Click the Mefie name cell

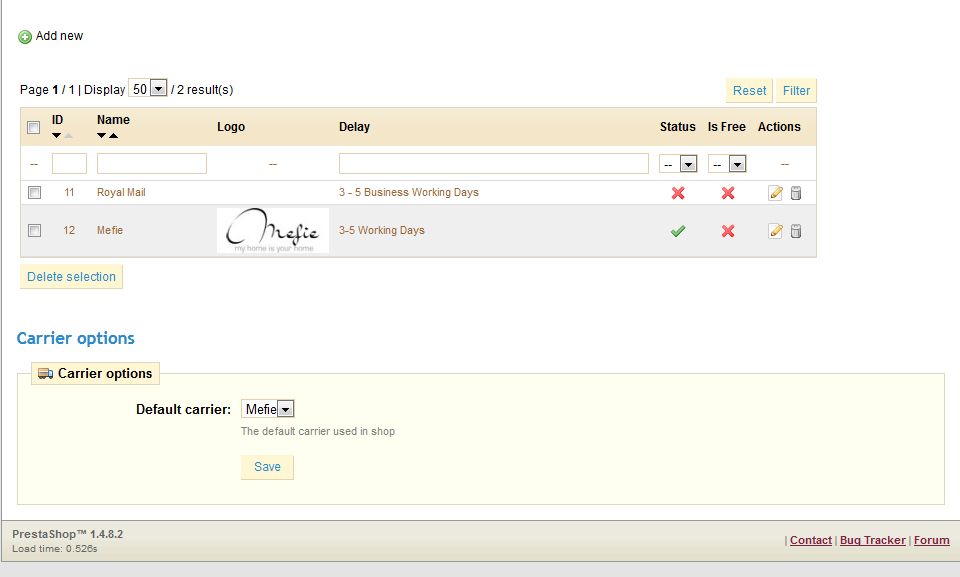pos(110,230)
